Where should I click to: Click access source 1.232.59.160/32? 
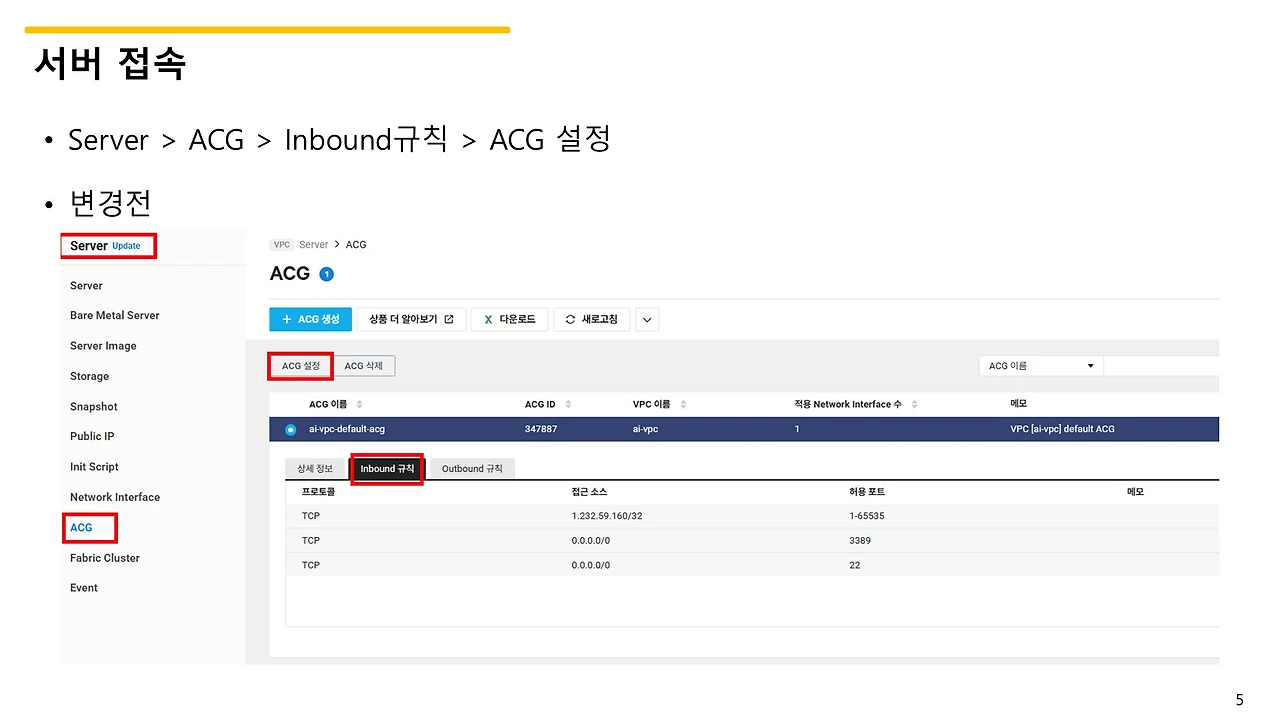pyautogui.click(x=607, y=516)
